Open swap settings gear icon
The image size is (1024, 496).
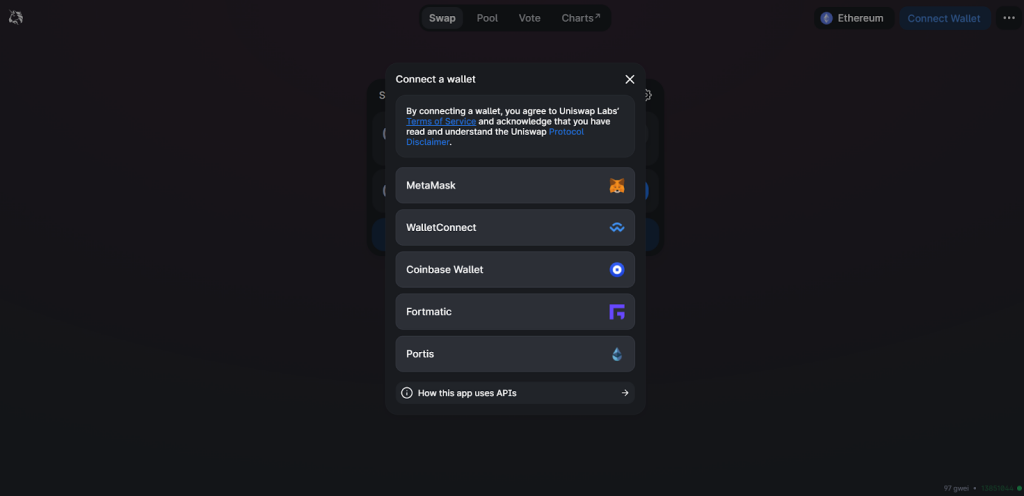coord(647,95)
